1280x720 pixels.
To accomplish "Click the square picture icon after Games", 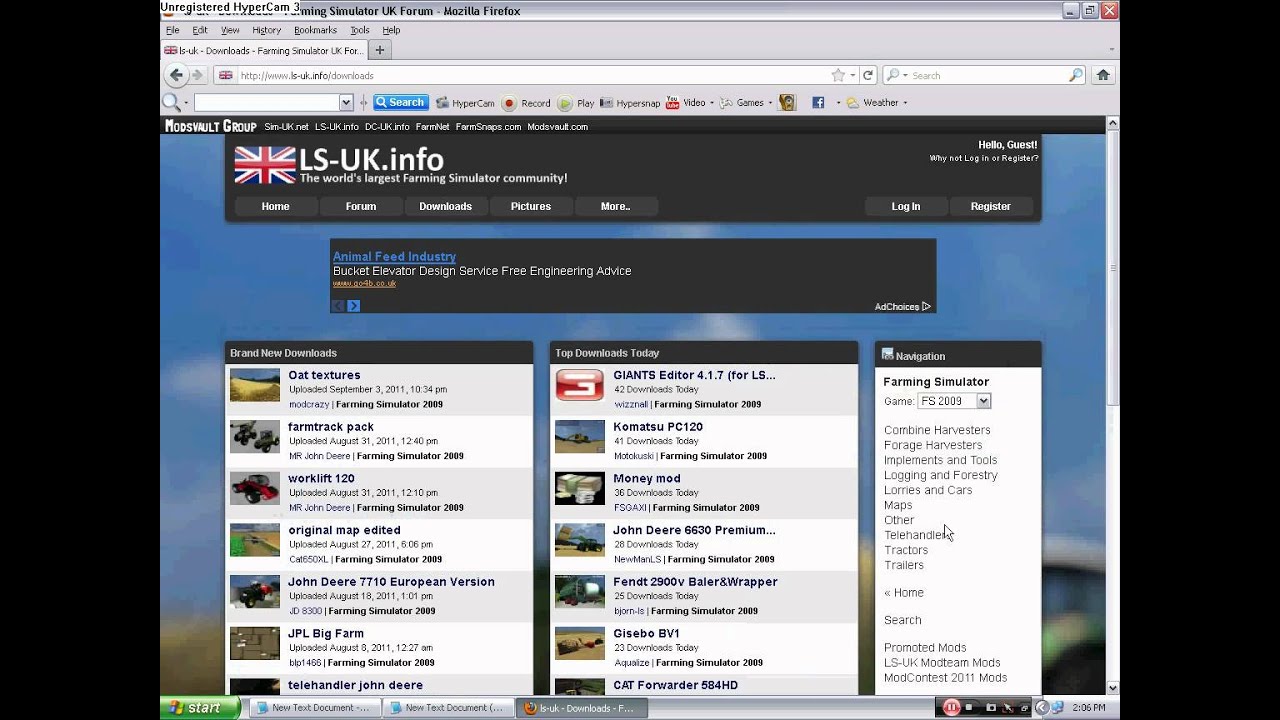I will [x=787, y=102].
